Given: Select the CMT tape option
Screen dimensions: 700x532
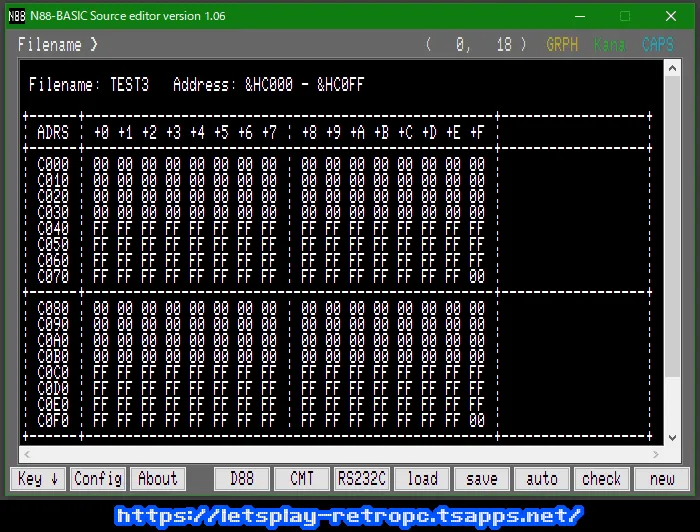Looking at the screenshot, I should pyautogui.click(x=302, y=479).
